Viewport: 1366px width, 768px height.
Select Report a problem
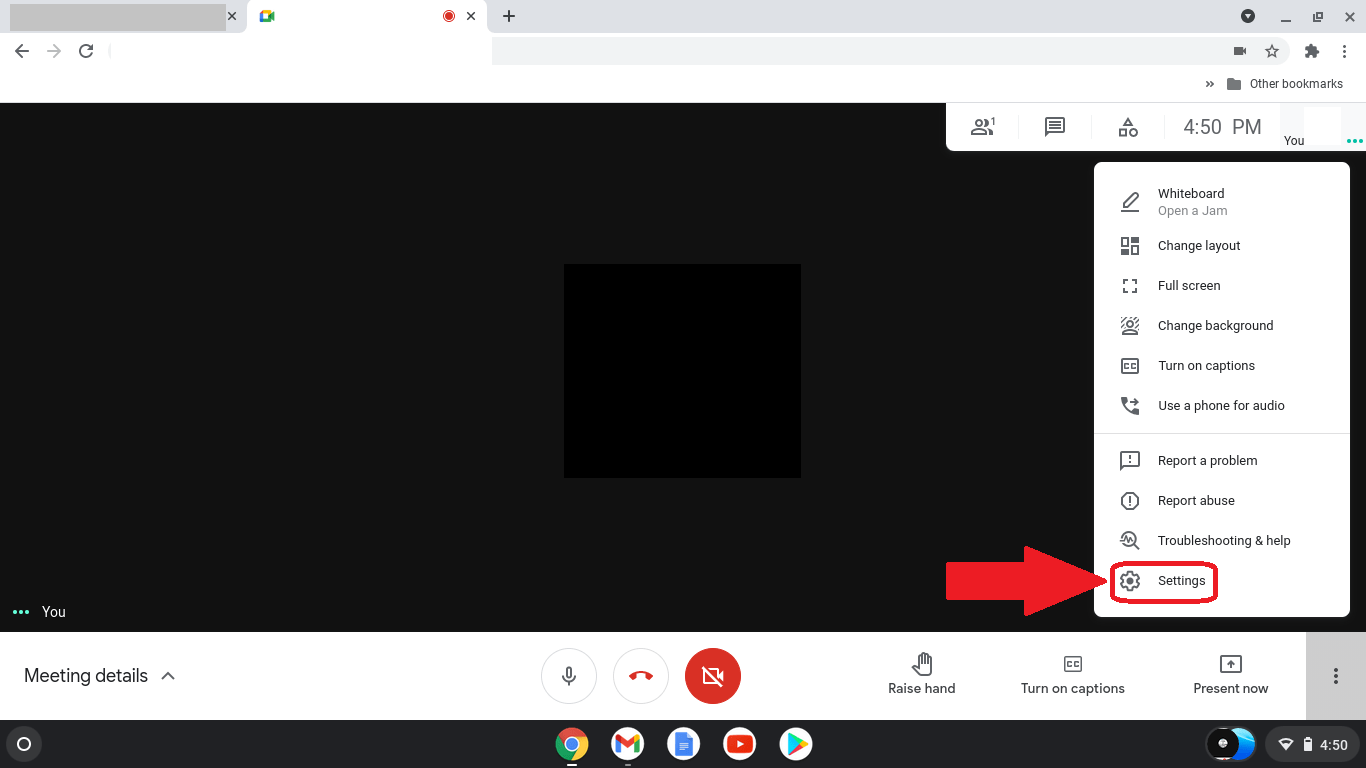(1222, 461)
